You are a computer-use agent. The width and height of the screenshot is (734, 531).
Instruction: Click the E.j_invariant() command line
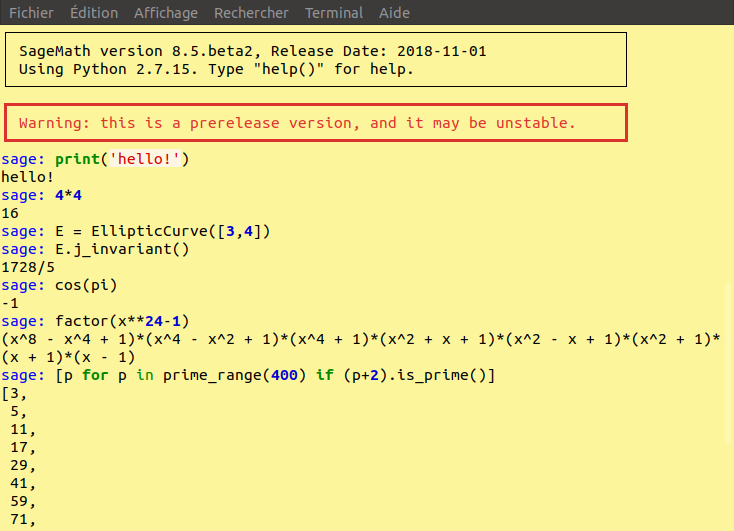95,249
